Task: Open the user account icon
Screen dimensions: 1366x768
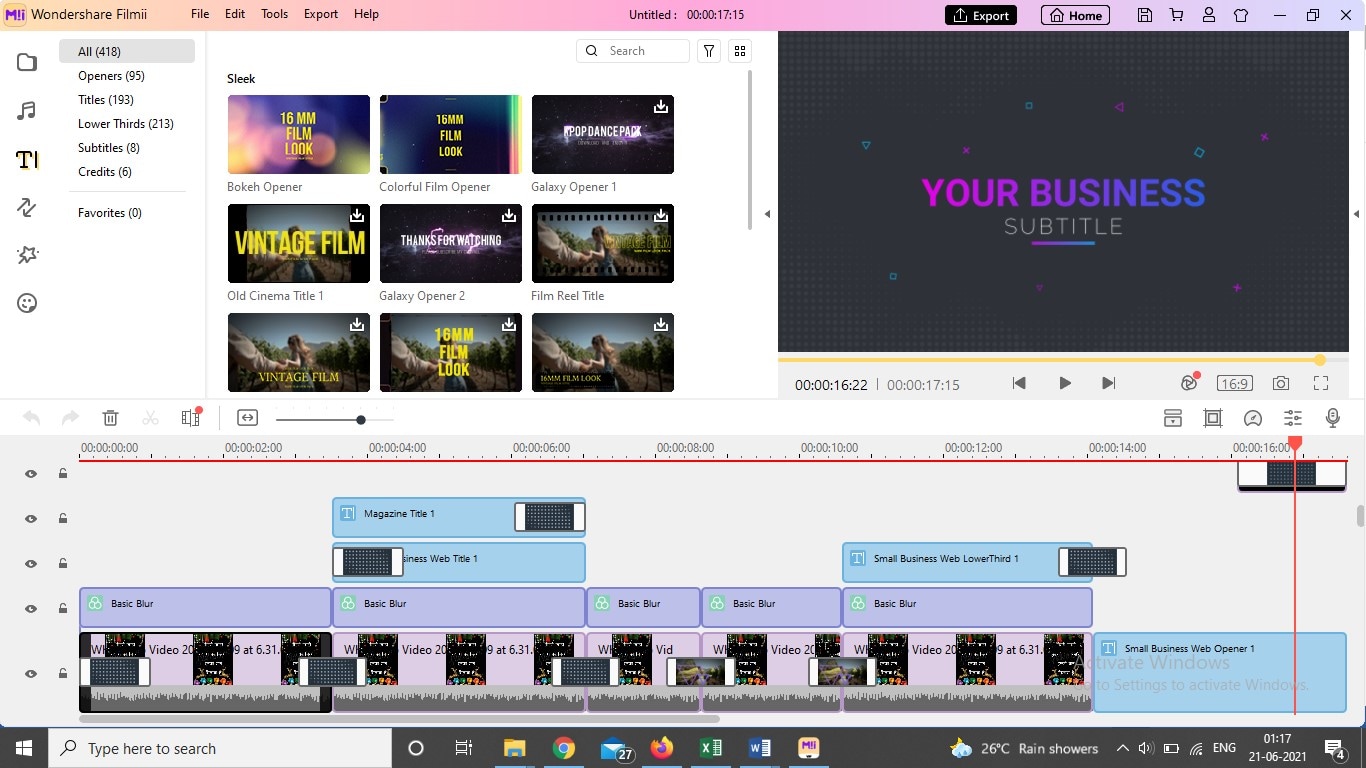Action: (1209, 15)
